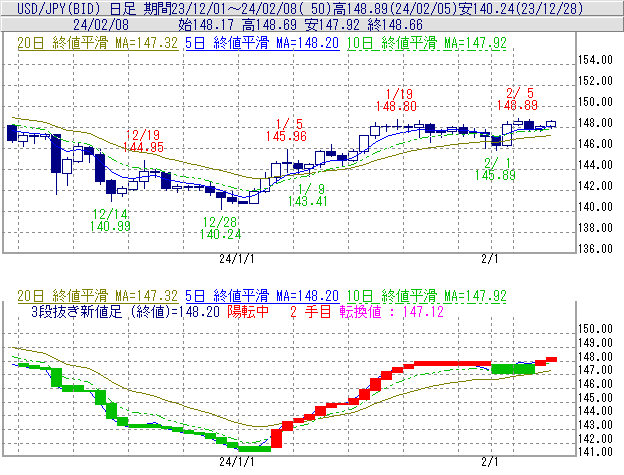Click the high value 高148.69 in the header
The width and height of the screenshot is (624, 475).
(x=269, y=25)
